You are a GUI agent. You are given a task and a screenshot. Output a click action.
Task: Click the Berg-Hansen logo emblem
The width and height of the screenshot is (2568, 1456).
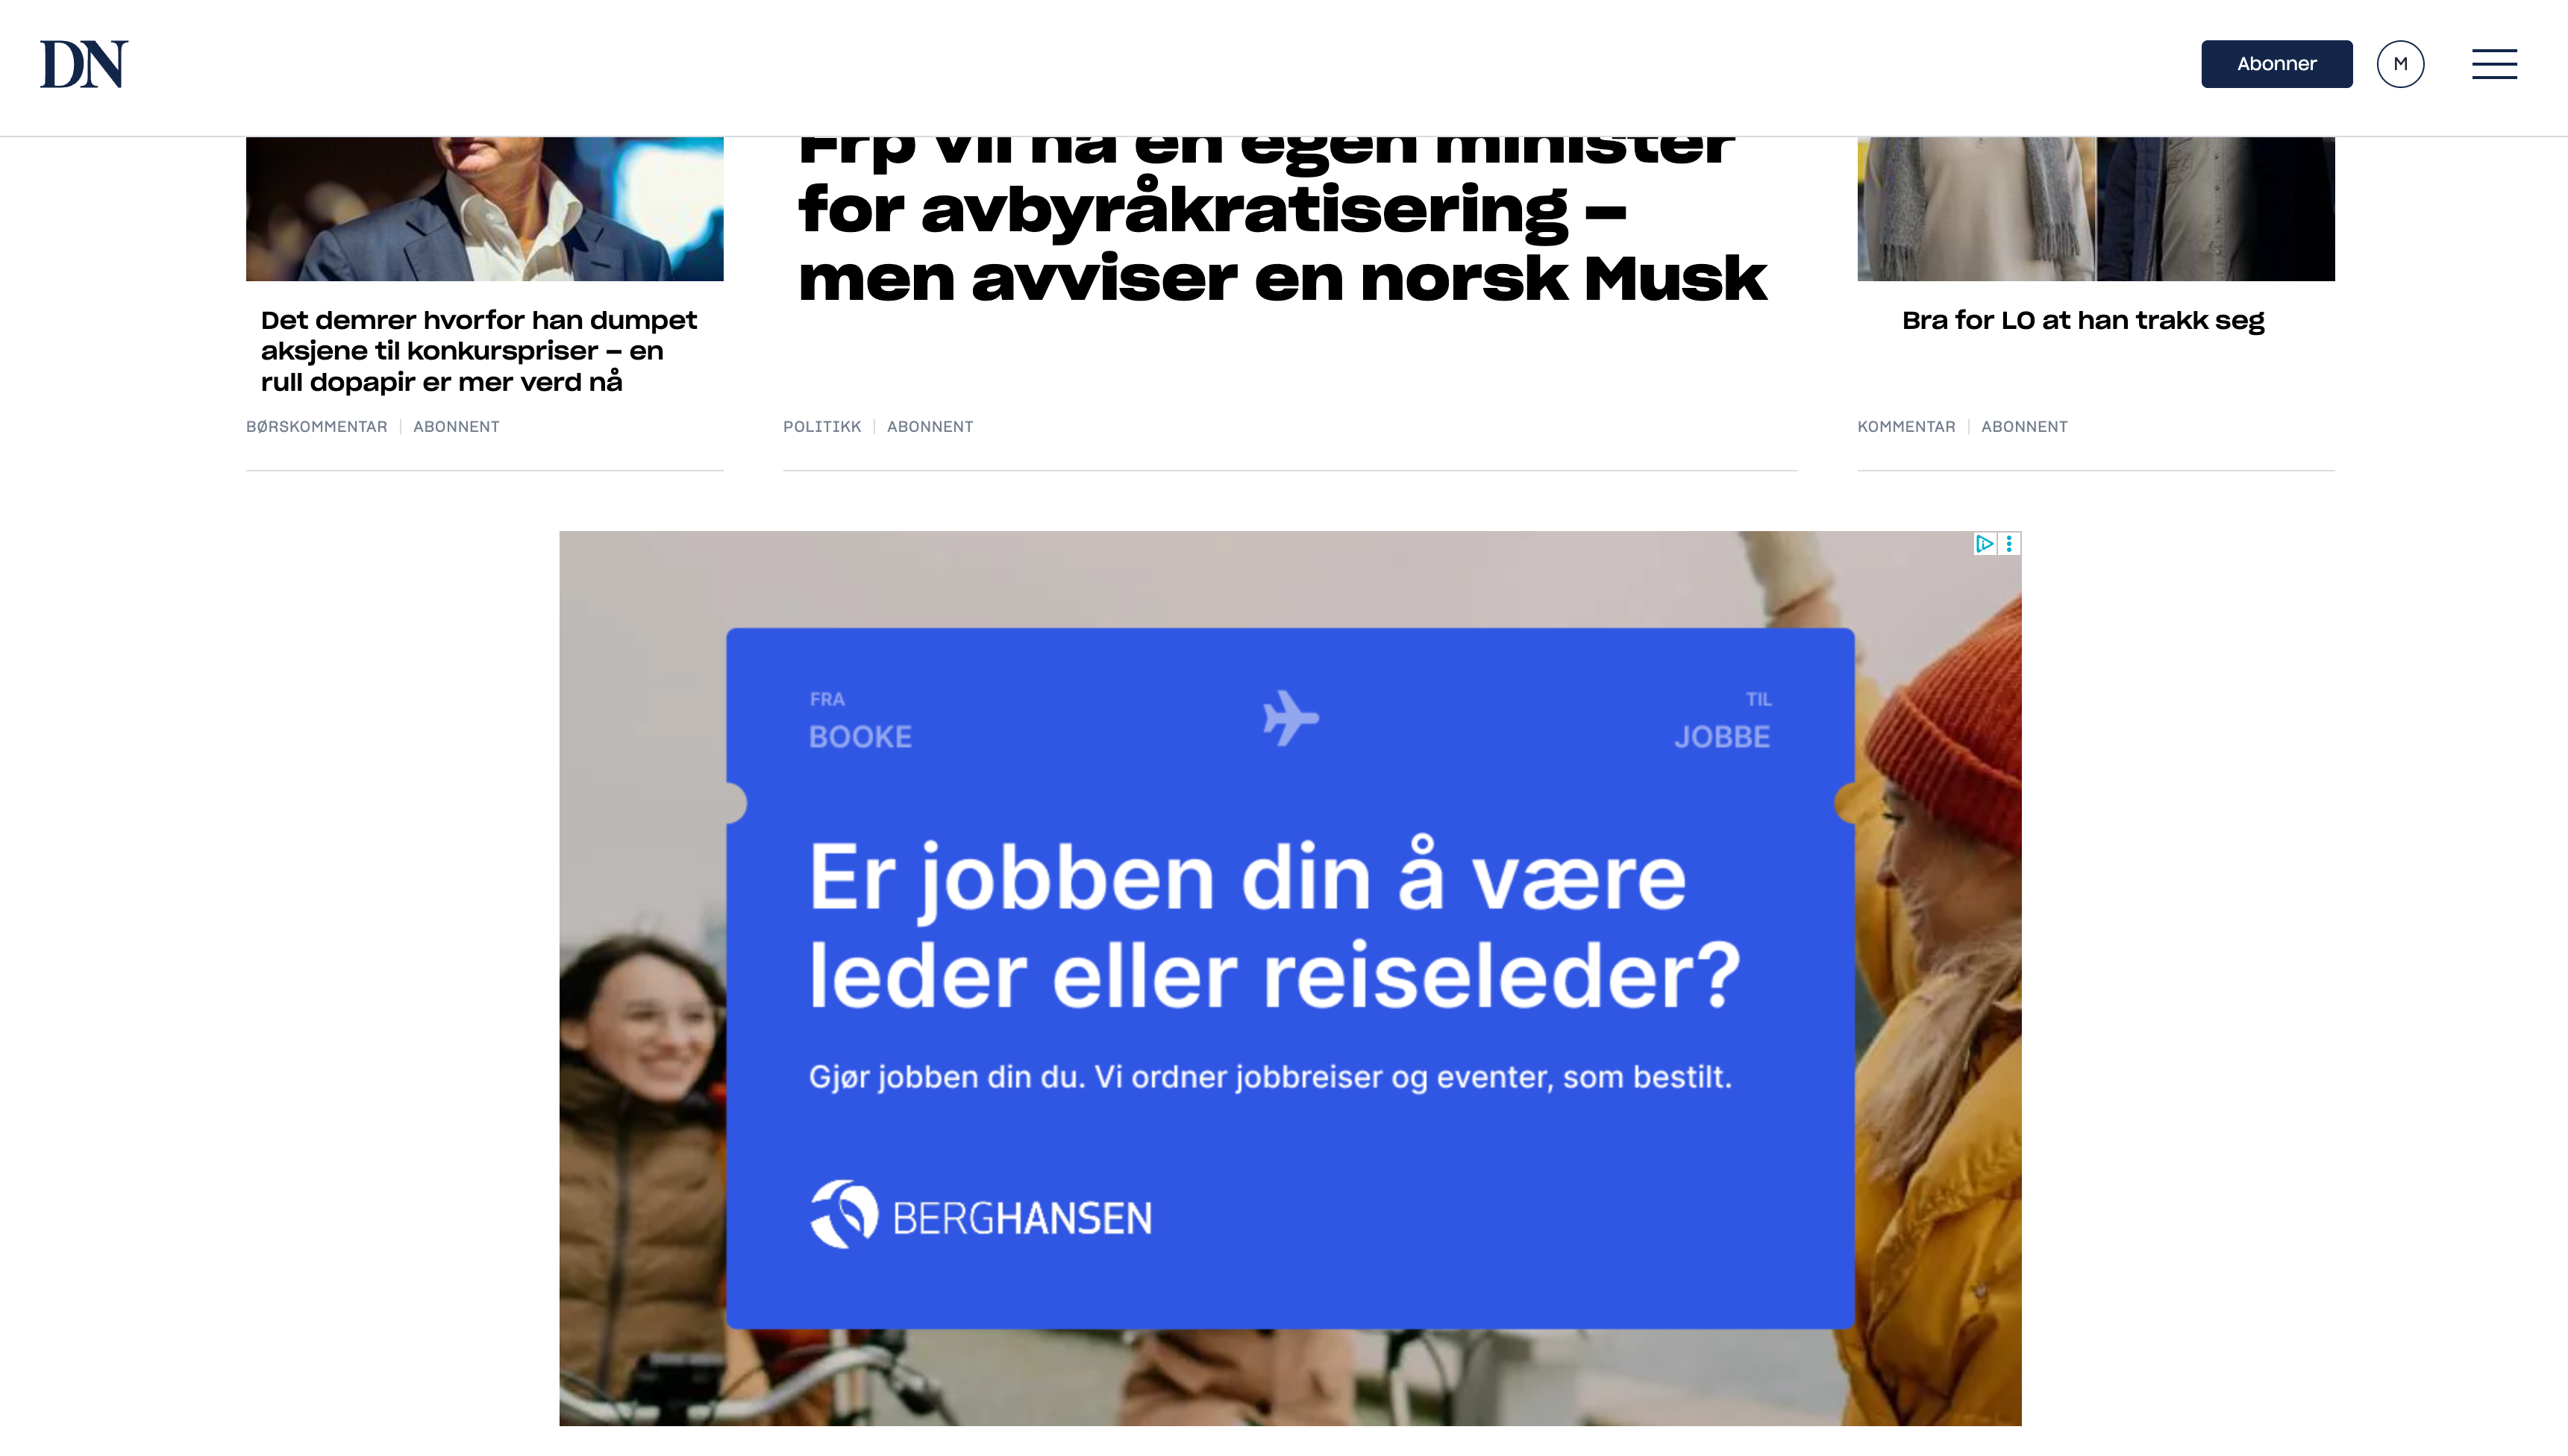point(843,1214)
